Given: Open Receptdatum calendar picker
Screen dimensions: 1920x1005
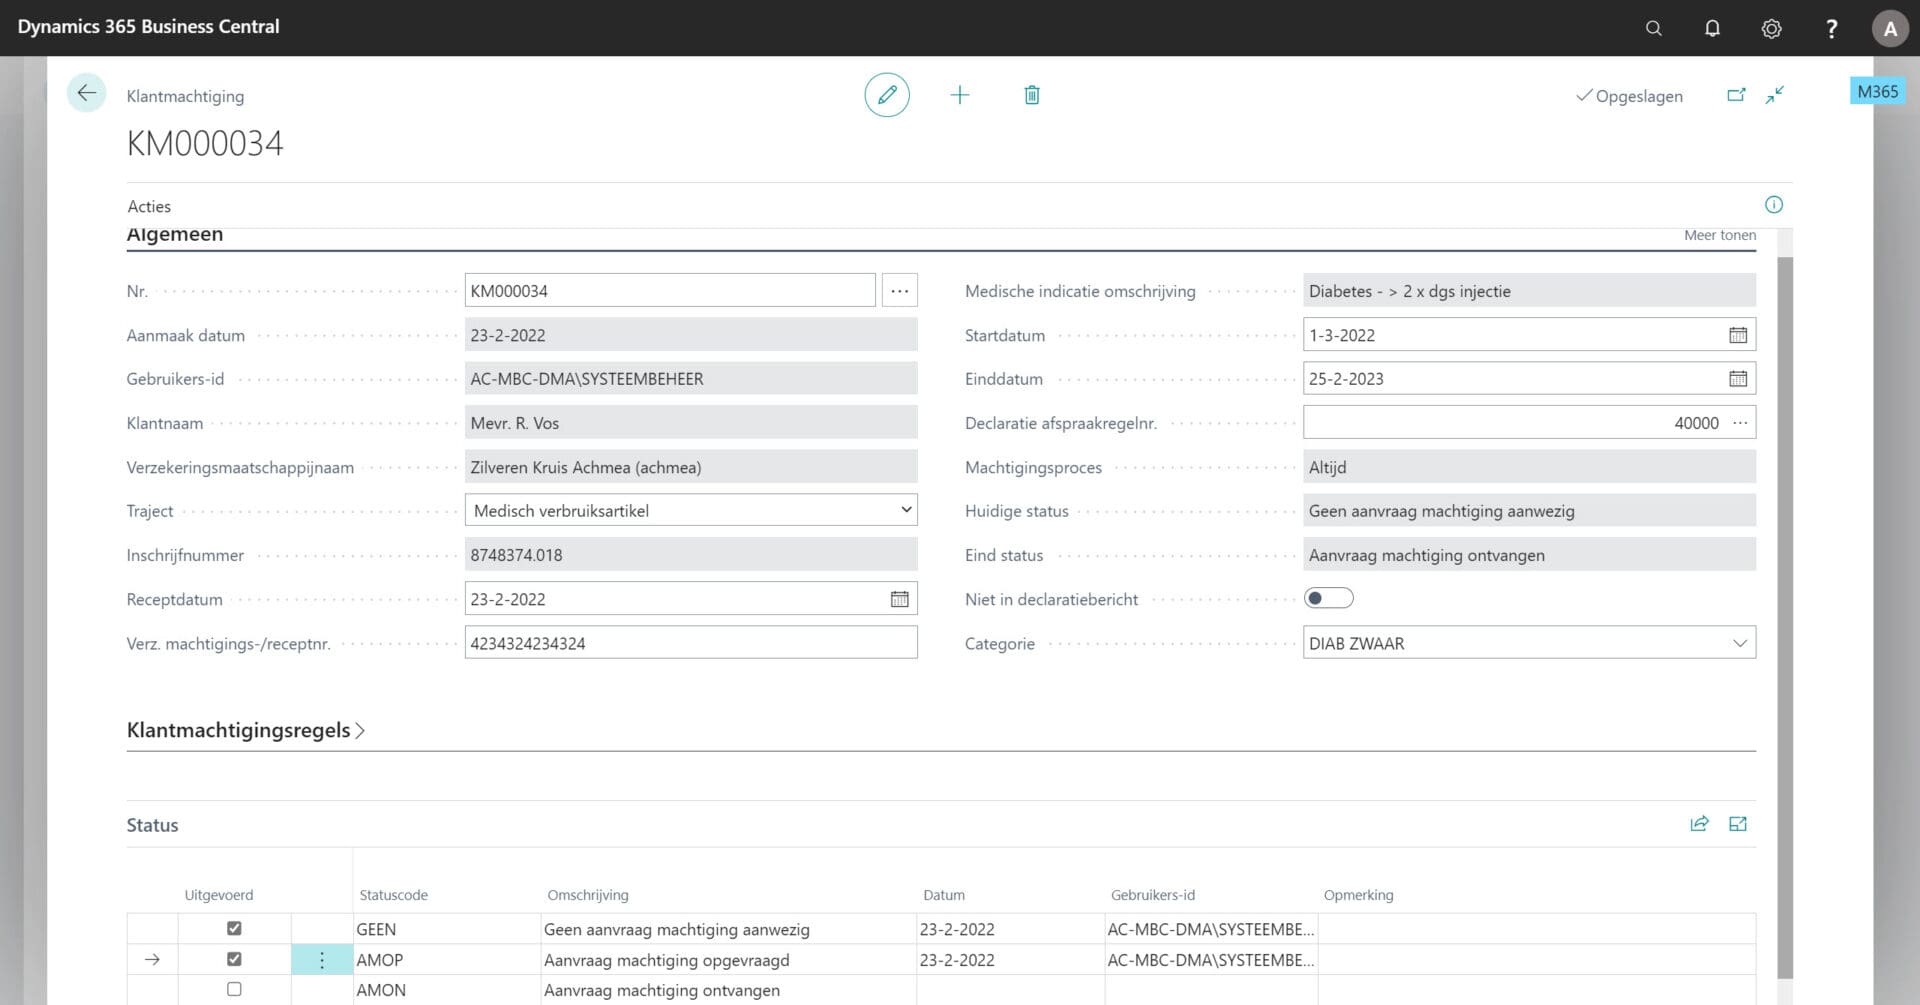Looking at the screenshot, I should point(900,599).
